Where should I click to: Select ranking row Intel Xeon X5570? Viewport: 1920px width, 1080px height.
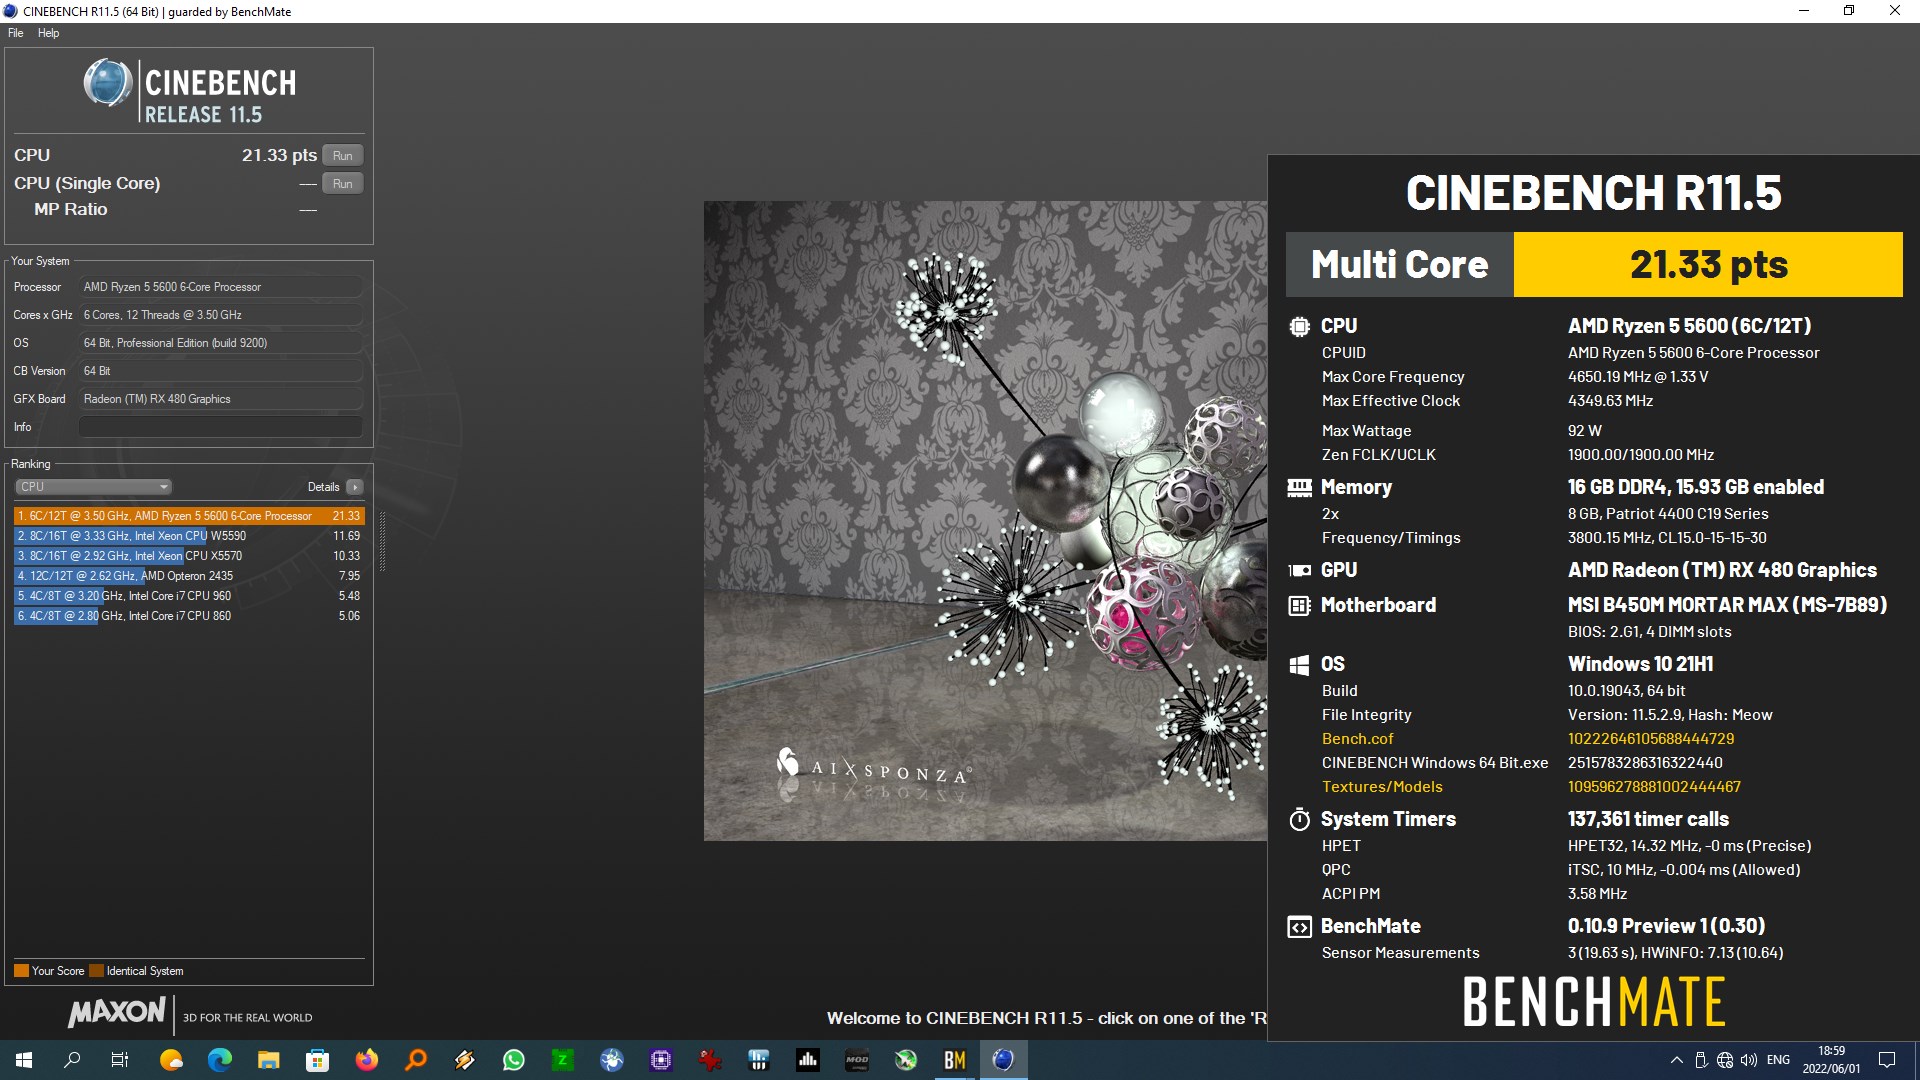point(189,556)
